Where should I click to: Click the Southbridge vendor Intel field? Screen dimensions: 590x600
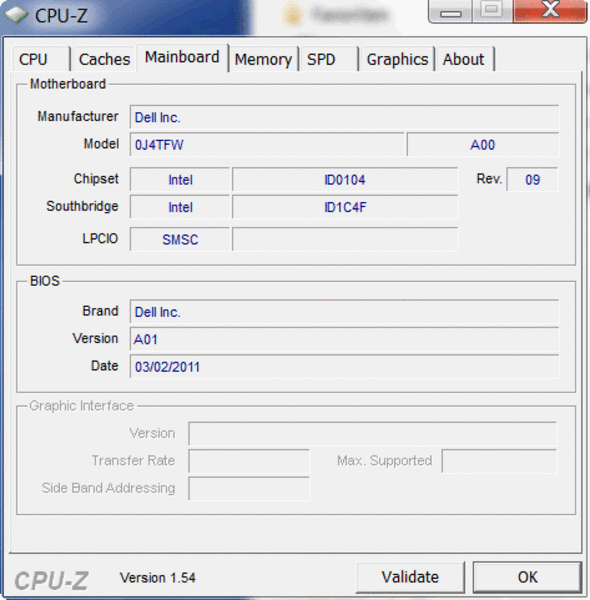click(180, 207)
